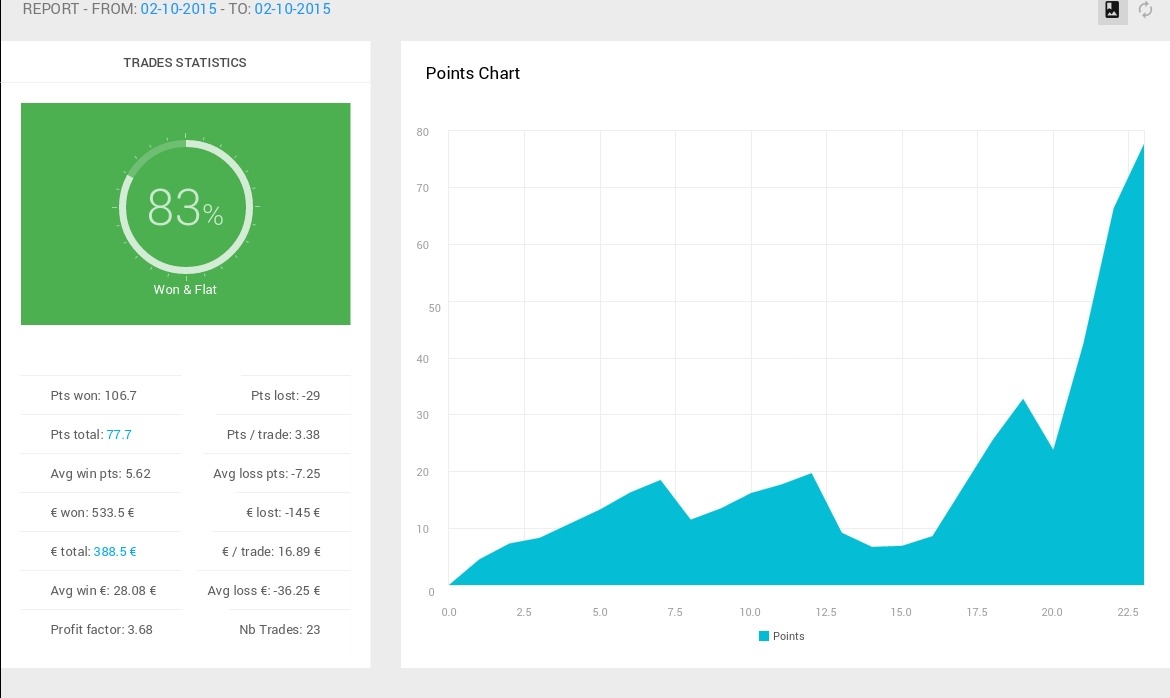Click the y-axis label 80

tap(423, 132)
